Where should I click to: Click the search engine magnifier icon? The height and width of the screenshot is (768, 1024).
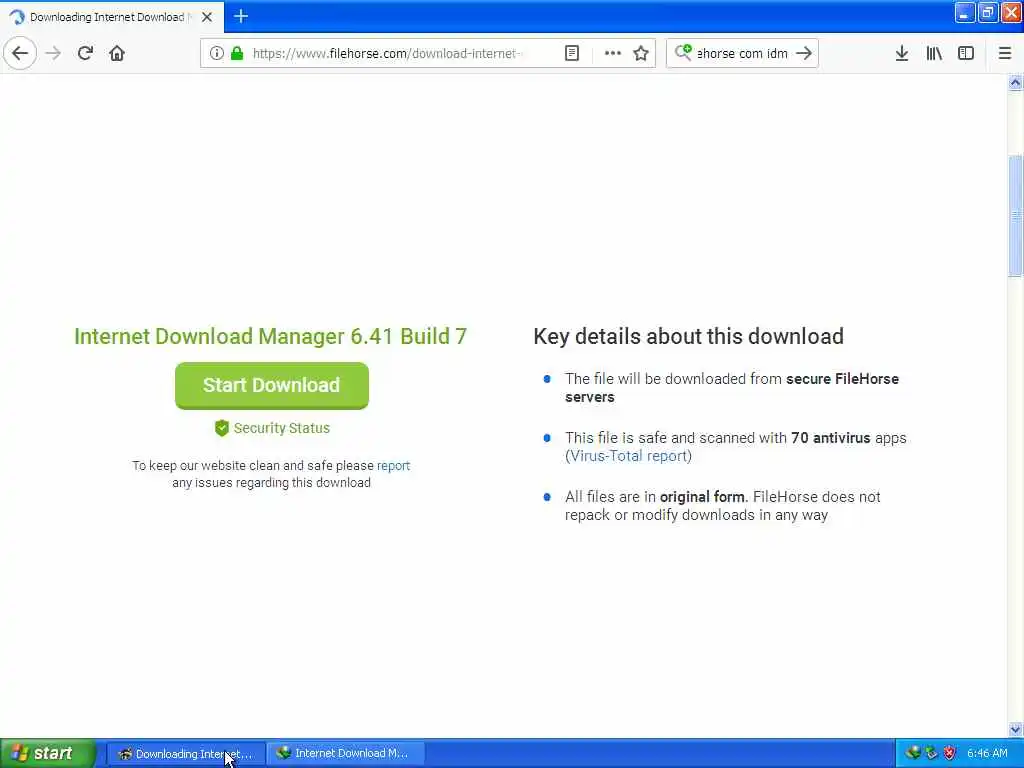coord(682,52)
